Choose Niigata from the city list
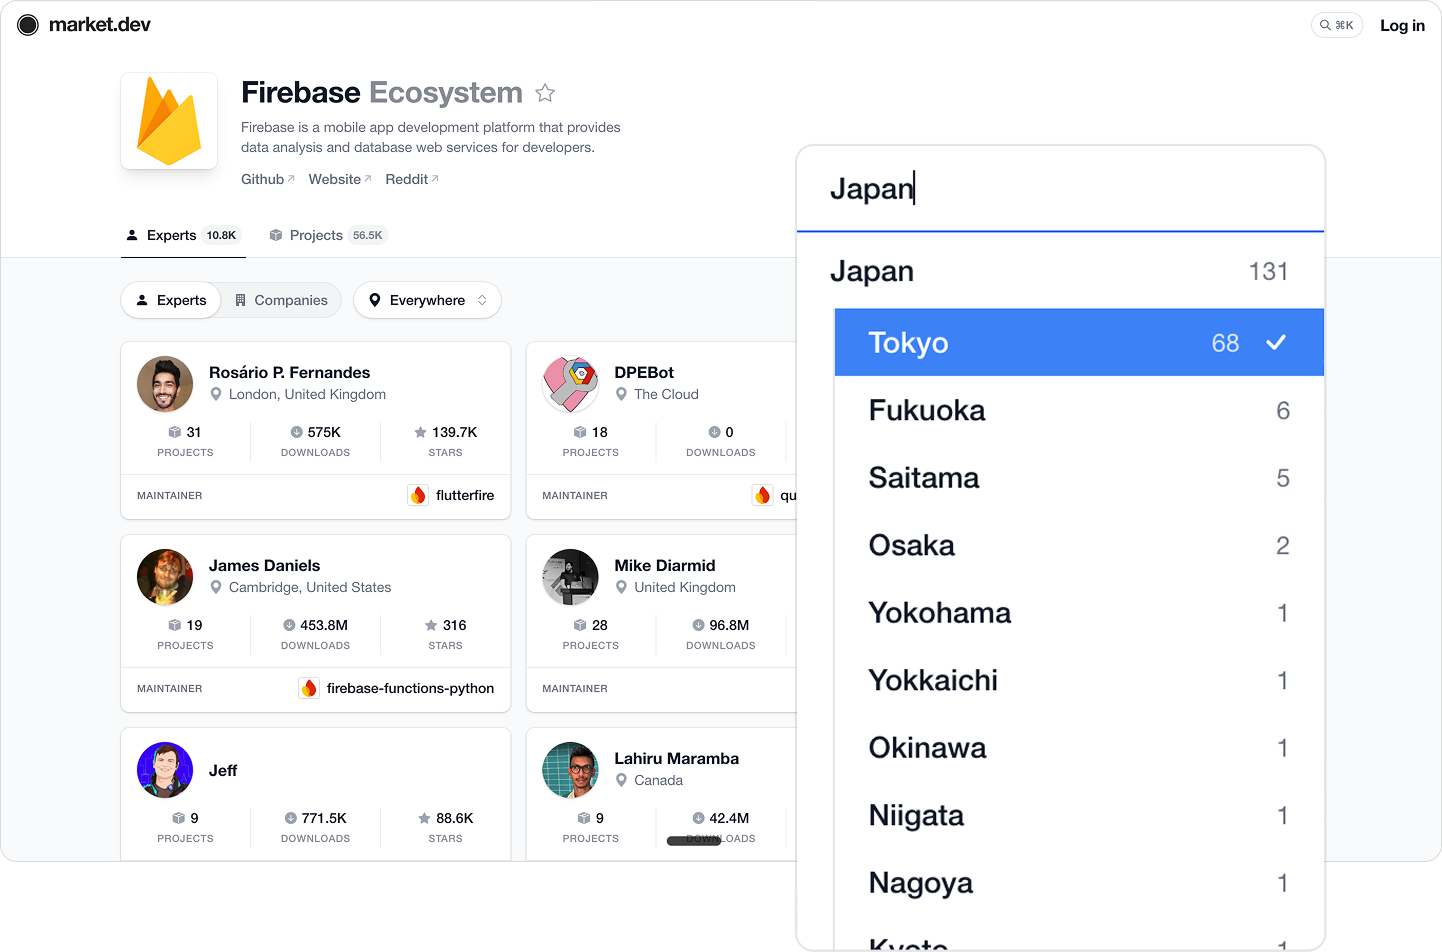 click(x=1079, y=815)
